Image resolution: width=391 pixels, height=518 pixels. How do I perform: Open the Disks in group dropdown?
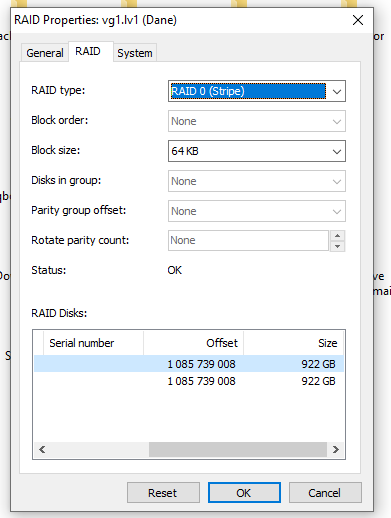(x=257, y=181)
